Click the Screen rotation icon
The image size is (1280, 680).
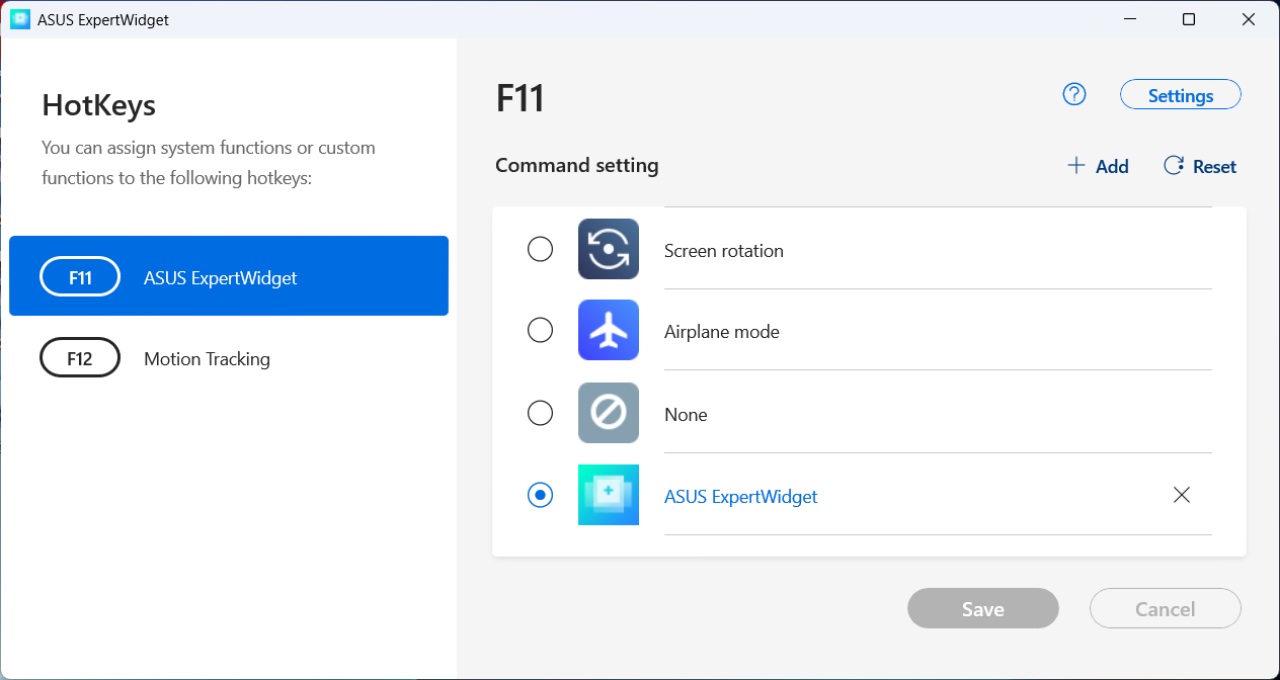pyautogui.click(x=608, y=249)
